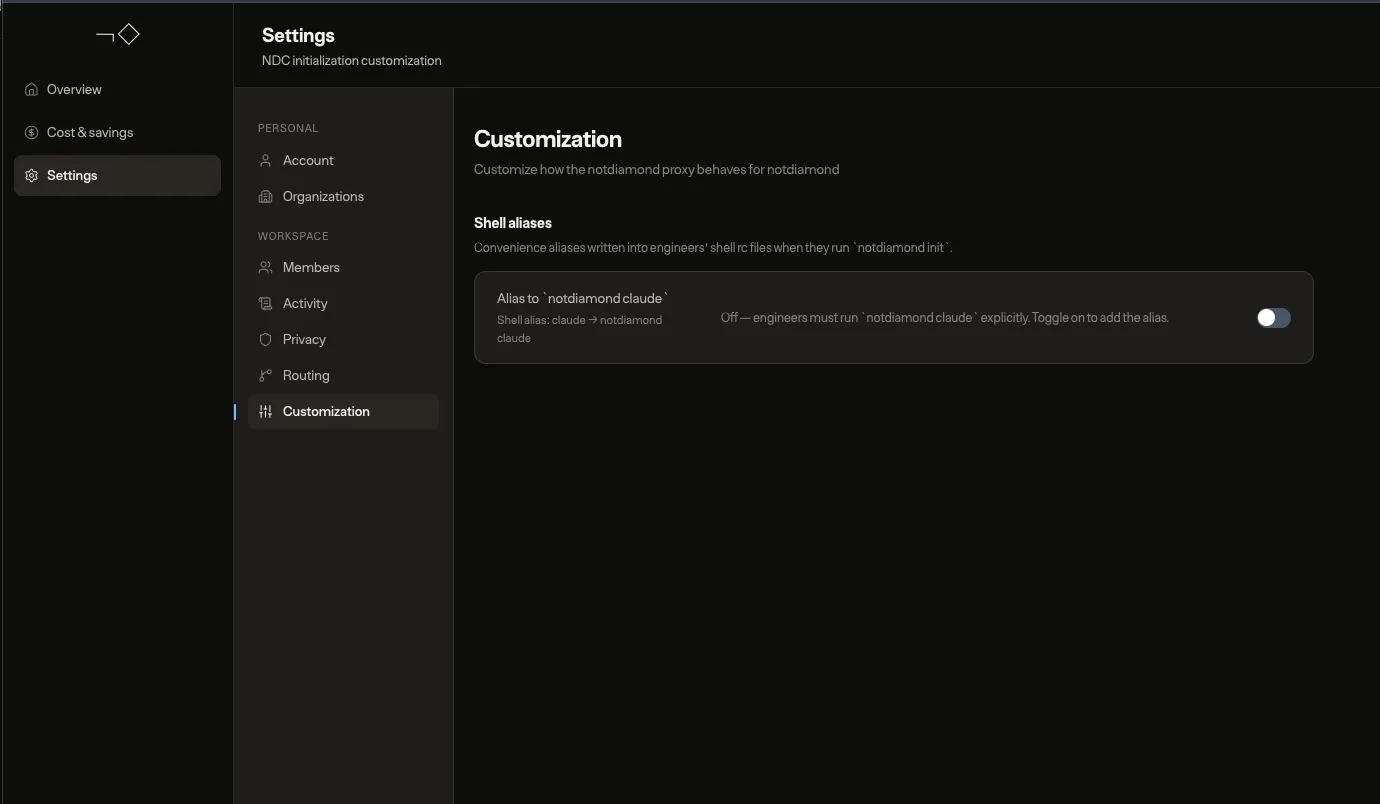This screenshot has height=804, width=1380.
Task: Click the "Customization" page heading
Action: click(548, 139)
